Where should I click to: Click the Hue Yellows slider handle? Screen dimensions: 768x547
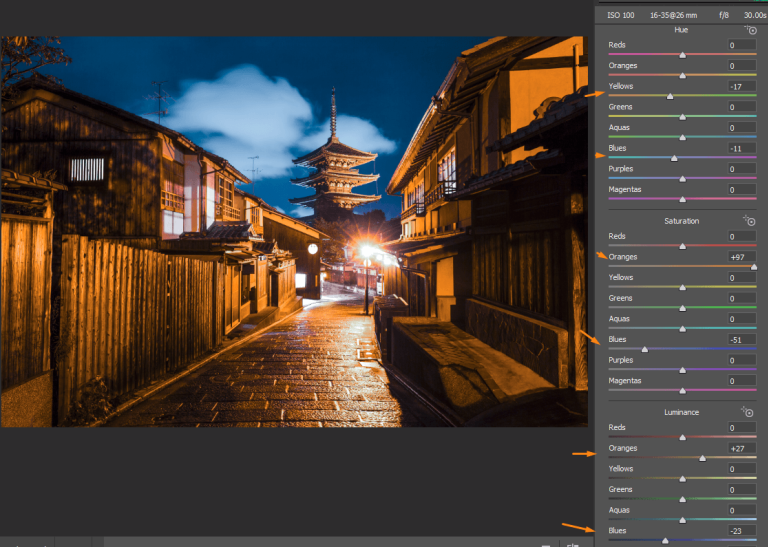coord(670,96)
